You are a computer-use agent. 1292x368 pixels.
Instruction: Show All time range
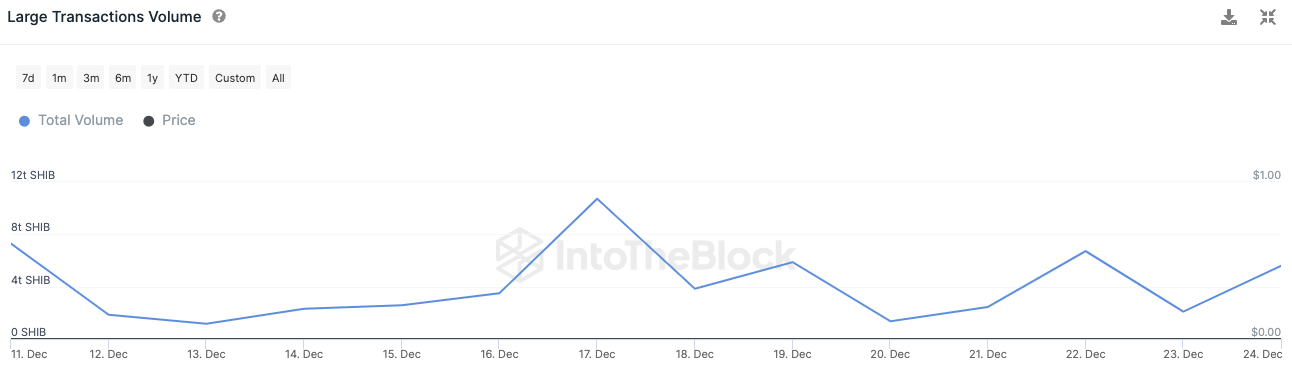pos(278,78)
